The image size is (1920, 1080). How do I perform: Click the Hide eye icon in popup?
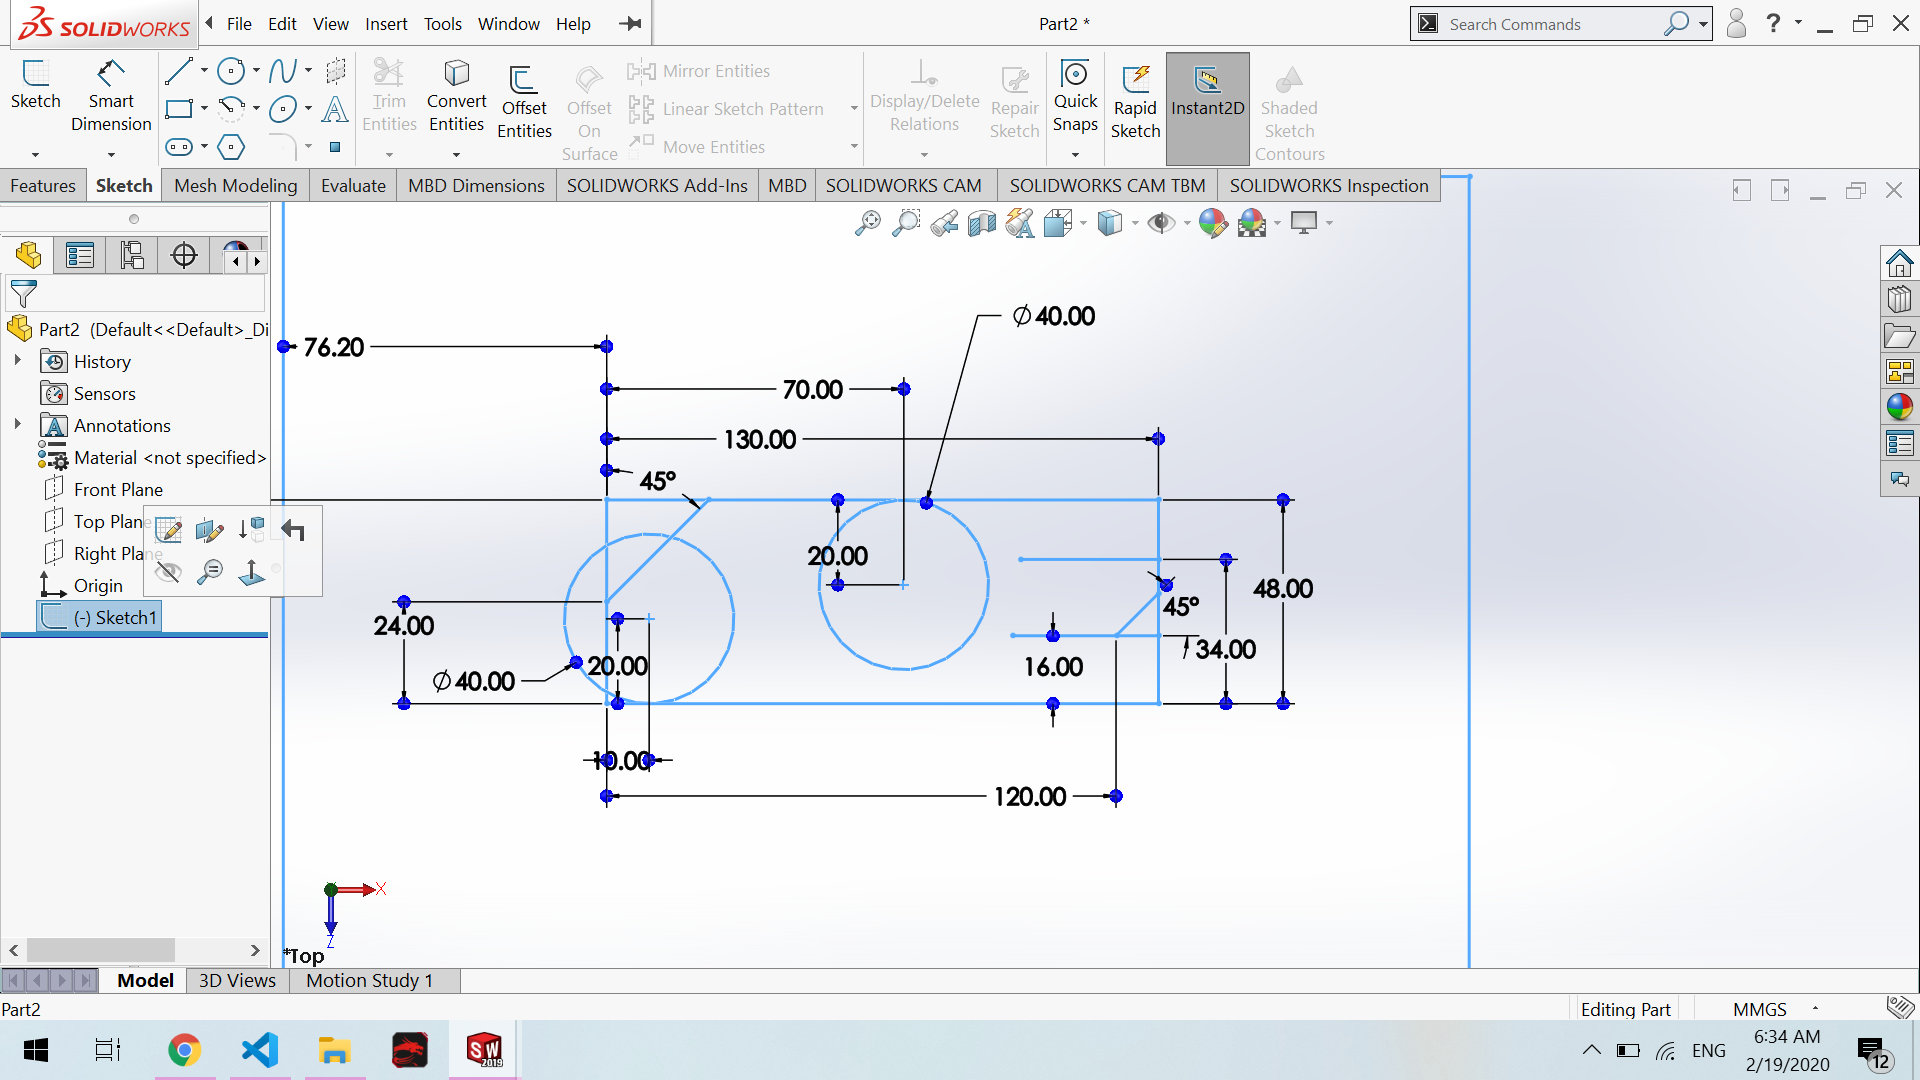tap(168, 572)
